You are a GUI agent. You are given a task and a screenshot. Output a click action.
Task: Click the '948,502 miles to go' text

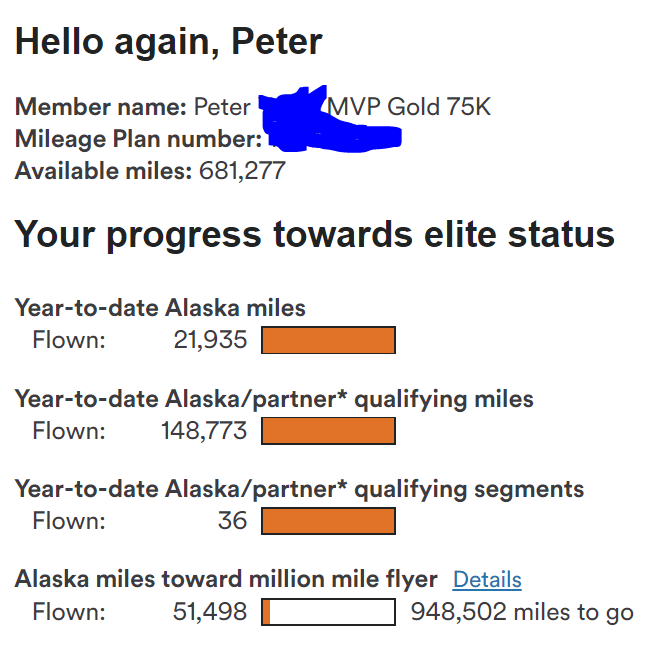click(x=522, y=612)
